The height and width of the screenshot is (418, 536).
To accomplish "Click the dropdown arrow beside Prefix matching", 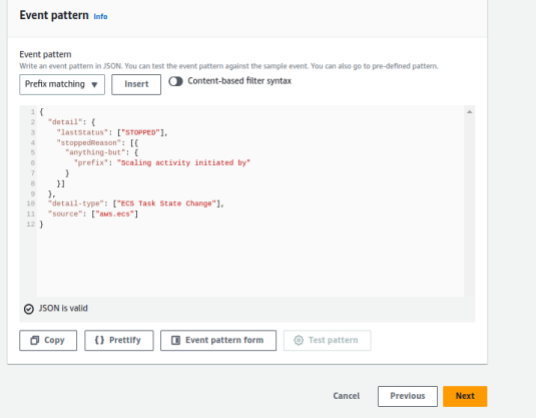I will point(95,85).
